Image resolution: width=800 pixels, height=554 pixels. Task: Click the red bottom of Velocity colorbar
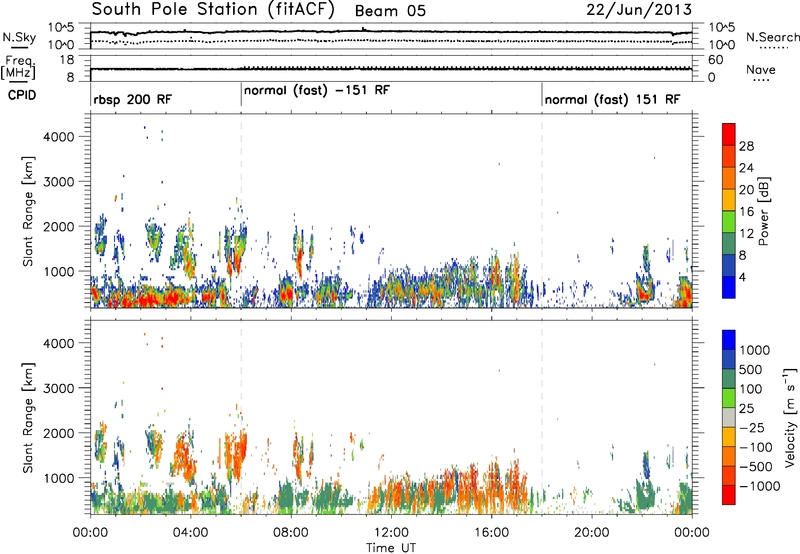pyautogui.click(x=729, y=495)
